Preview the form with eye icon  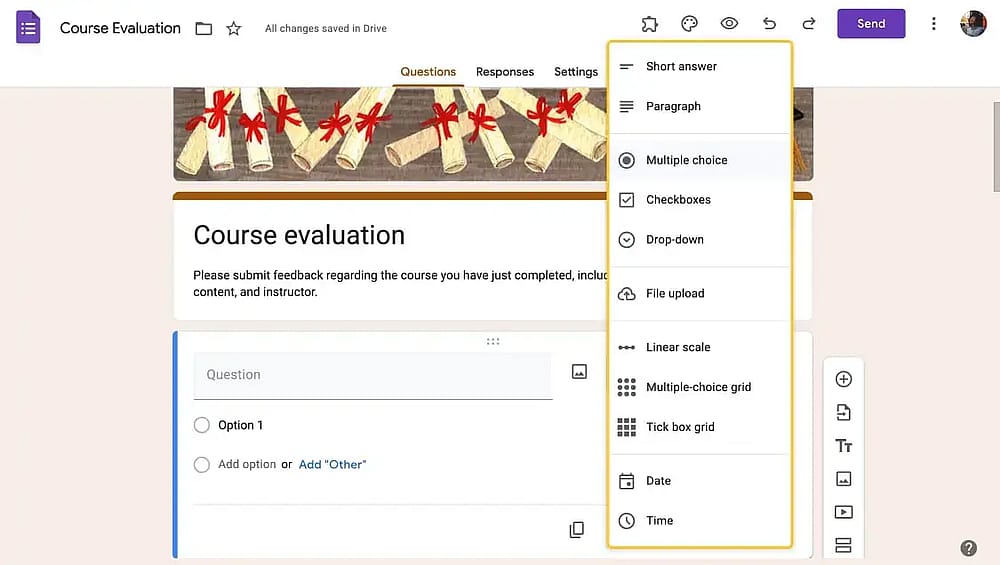tap(729, 24)
